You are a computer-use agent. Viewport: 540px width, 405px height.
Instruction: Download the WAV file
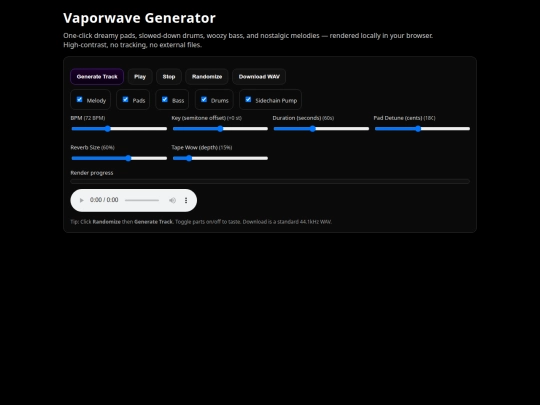point(259,76)
